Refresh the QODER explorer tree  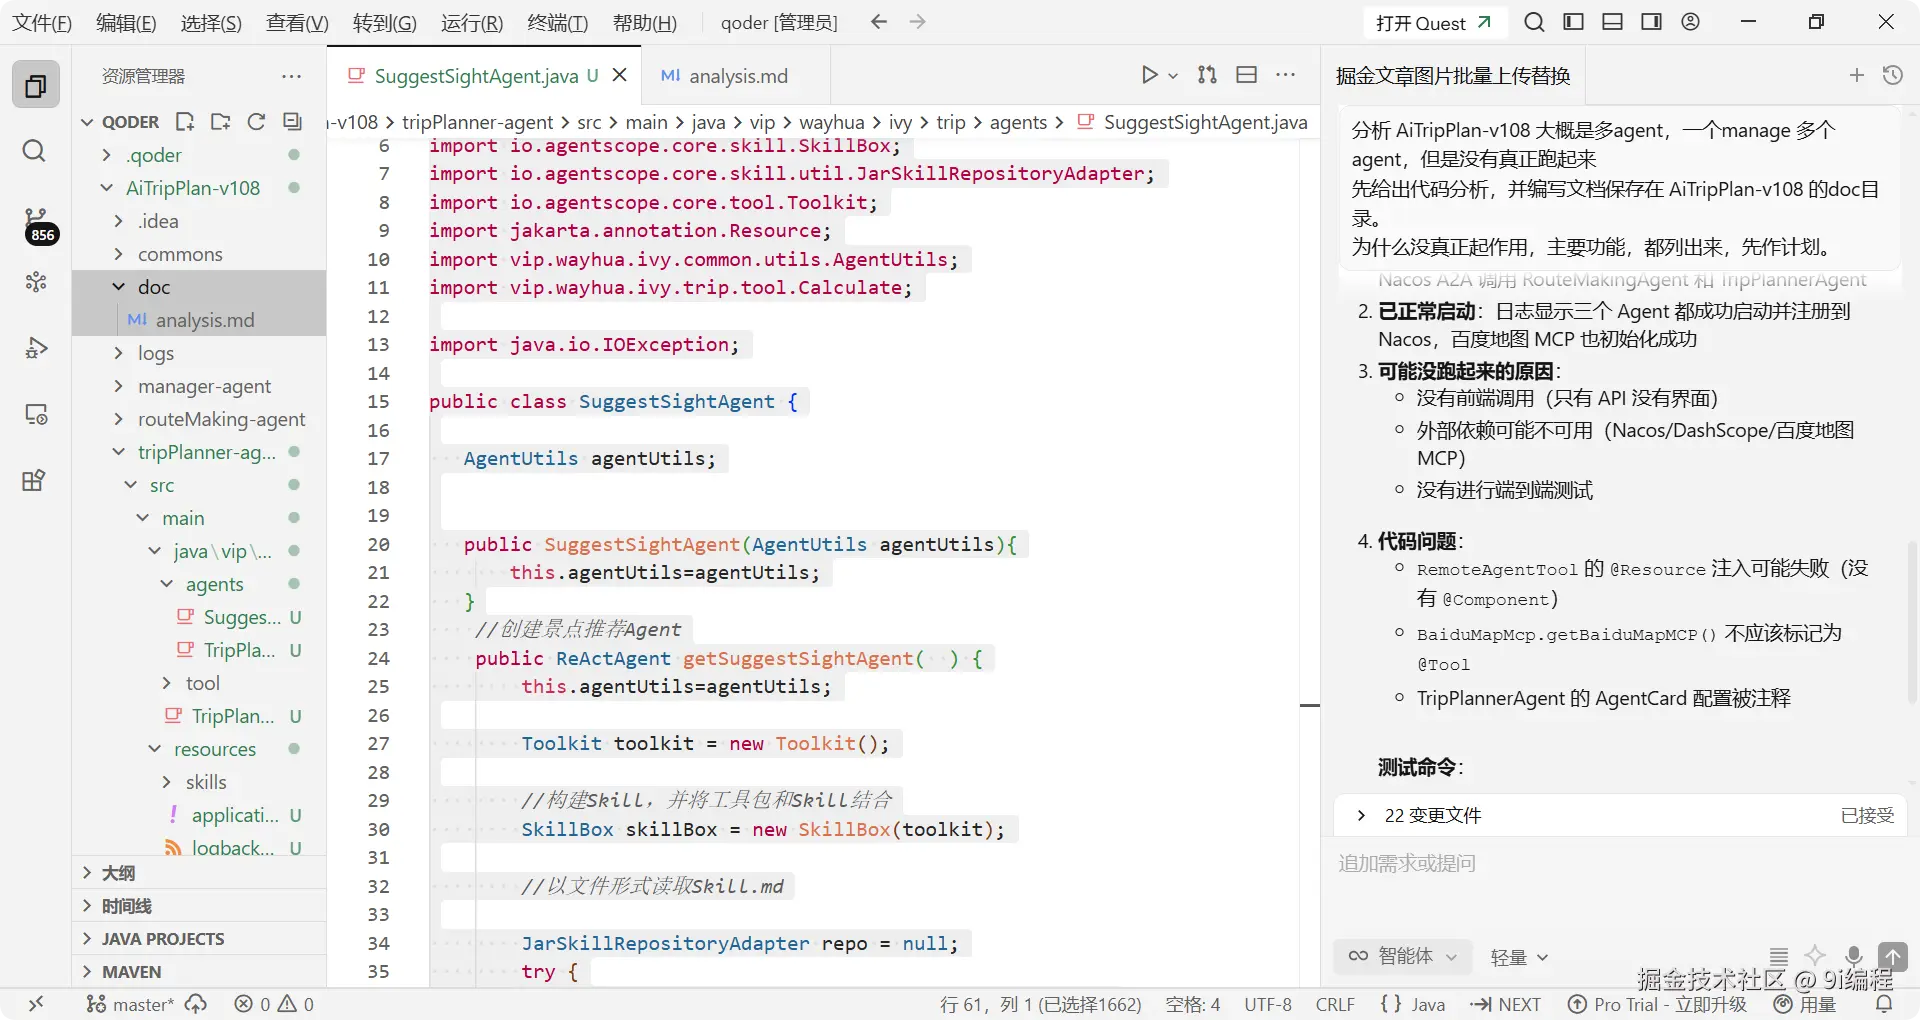point(256,122)
